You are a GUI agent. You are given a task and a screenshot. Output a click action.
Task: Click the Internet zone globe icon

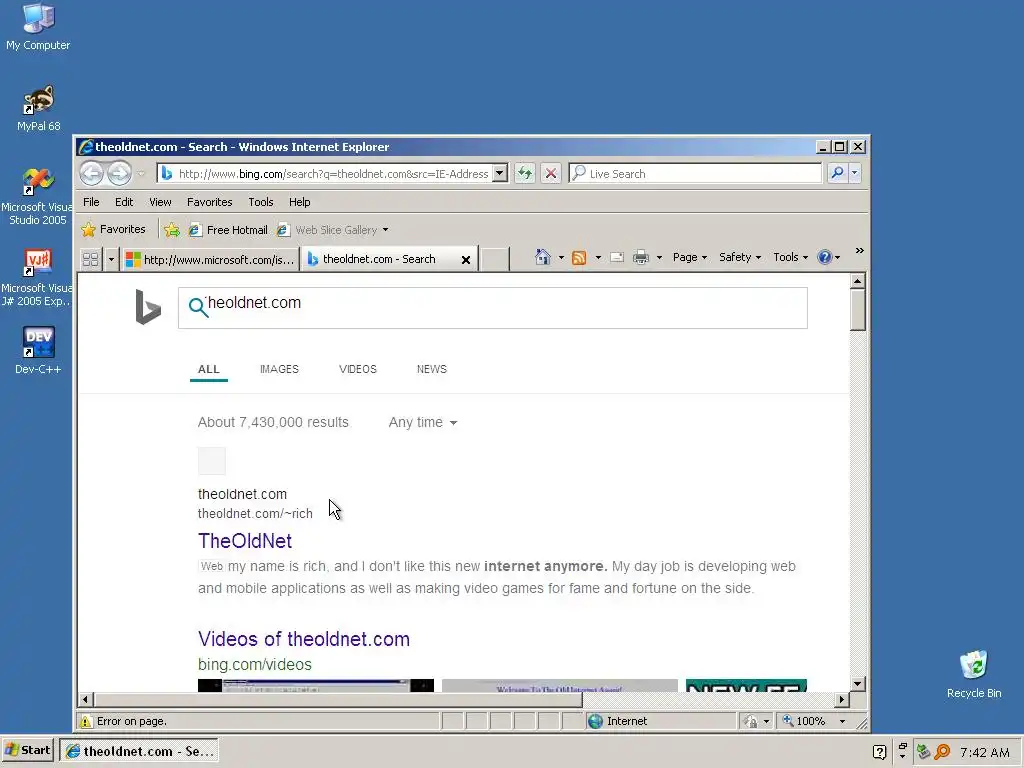(595, 721)
